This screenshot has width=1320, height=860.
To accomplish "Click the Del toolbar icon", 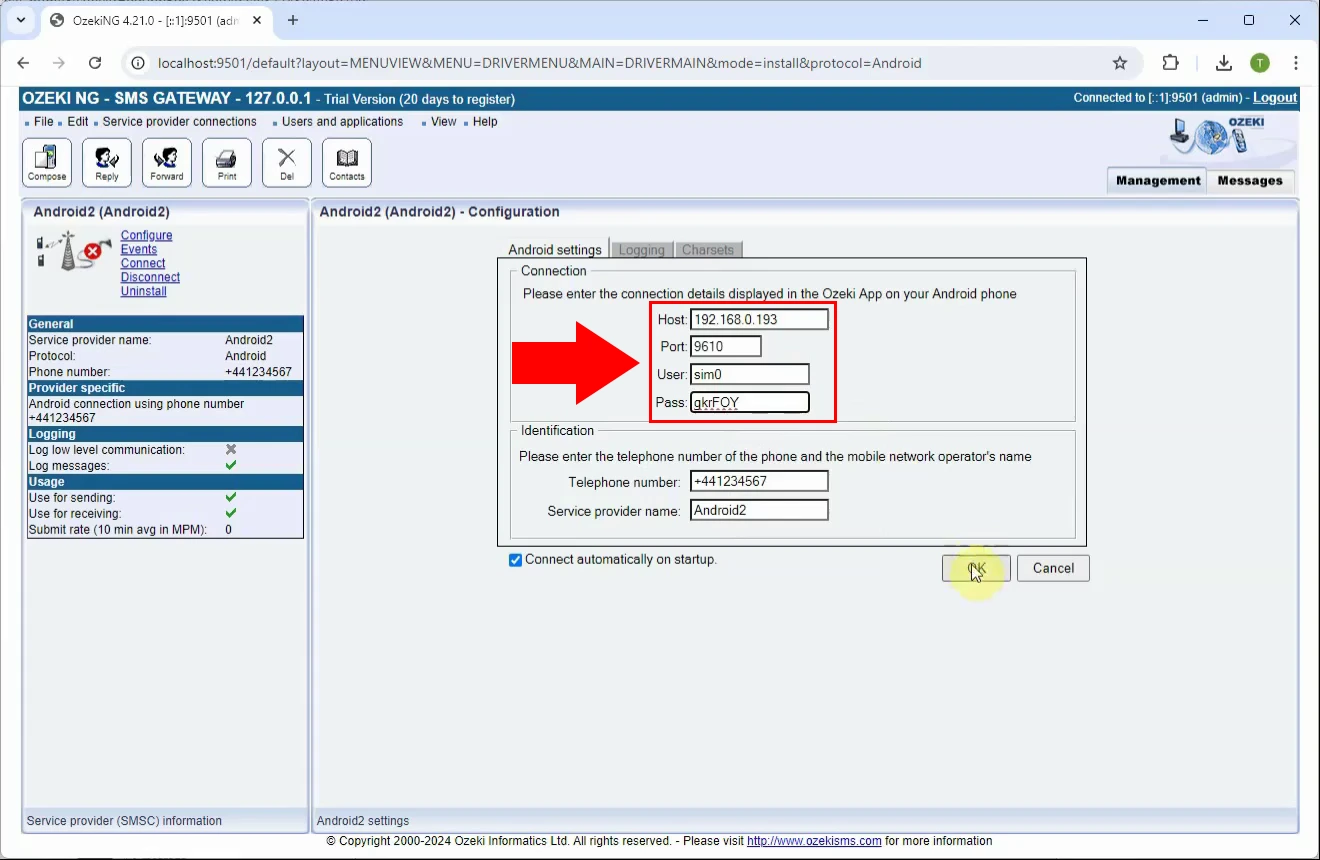I will click(287, 162).
